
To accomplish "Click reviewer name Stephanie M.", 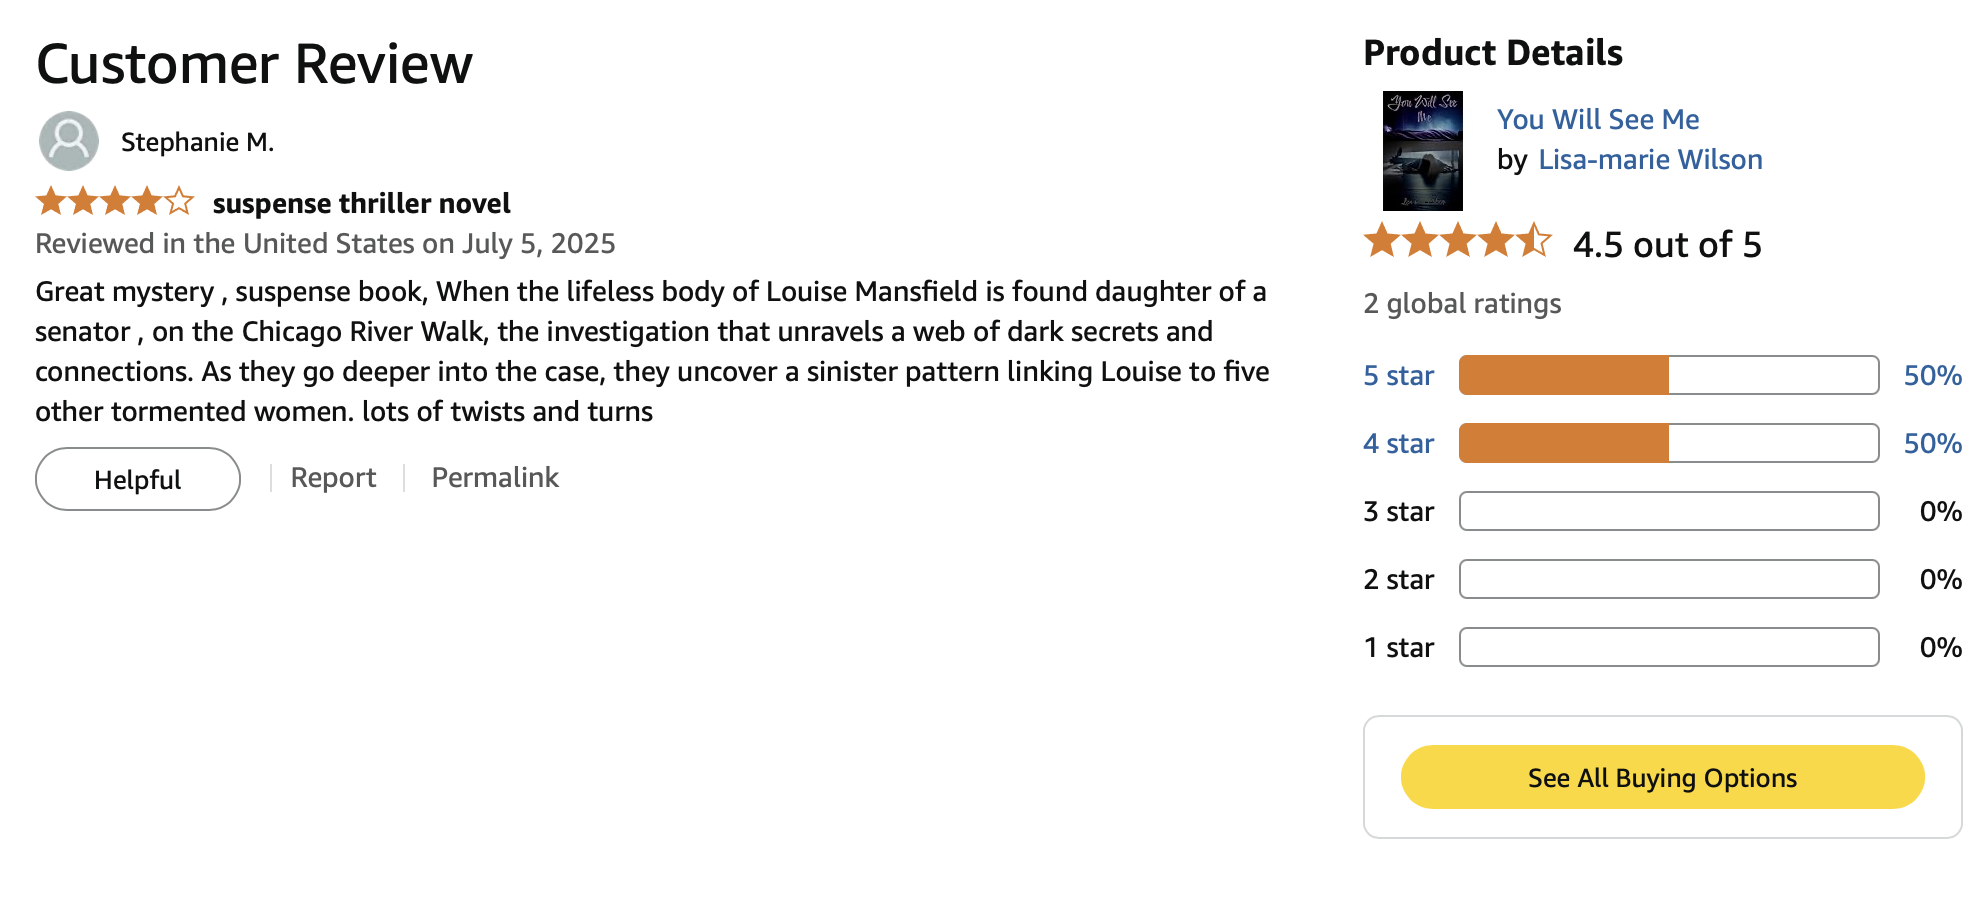I will pyautogui.click(x=197, y=142).
